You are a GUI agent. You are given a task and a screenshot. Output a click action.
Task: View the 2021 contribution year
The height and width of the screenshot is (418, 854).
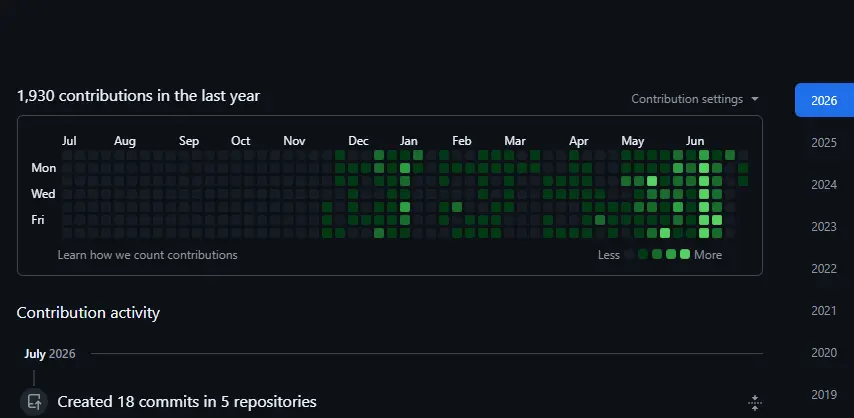(x=824, y=311)
